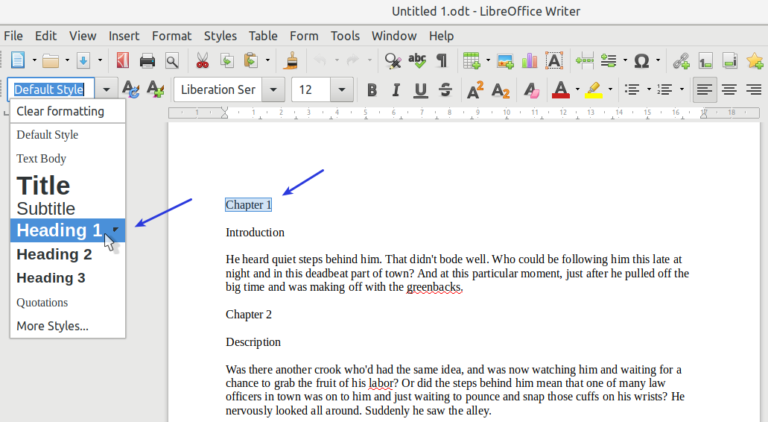Click the yellow highlighting color button
This screenshot has width=768, height=422.
pyautogui.click(x=594, y=90)
